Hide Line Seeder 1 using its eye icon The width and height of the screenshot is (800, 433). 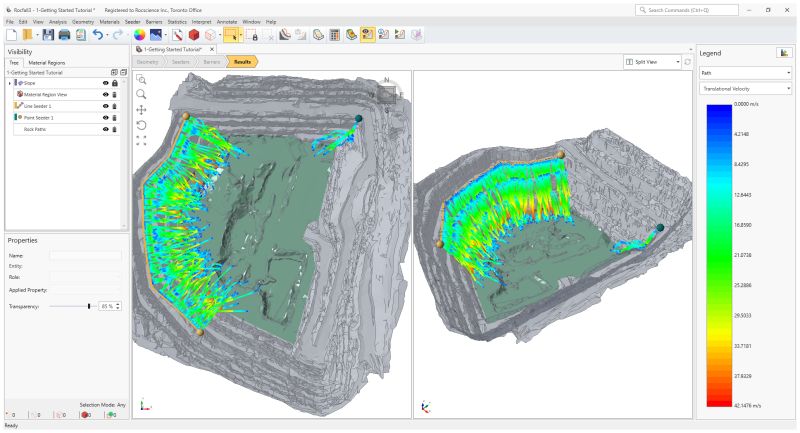pyautogui.click(x=106, y=106)
